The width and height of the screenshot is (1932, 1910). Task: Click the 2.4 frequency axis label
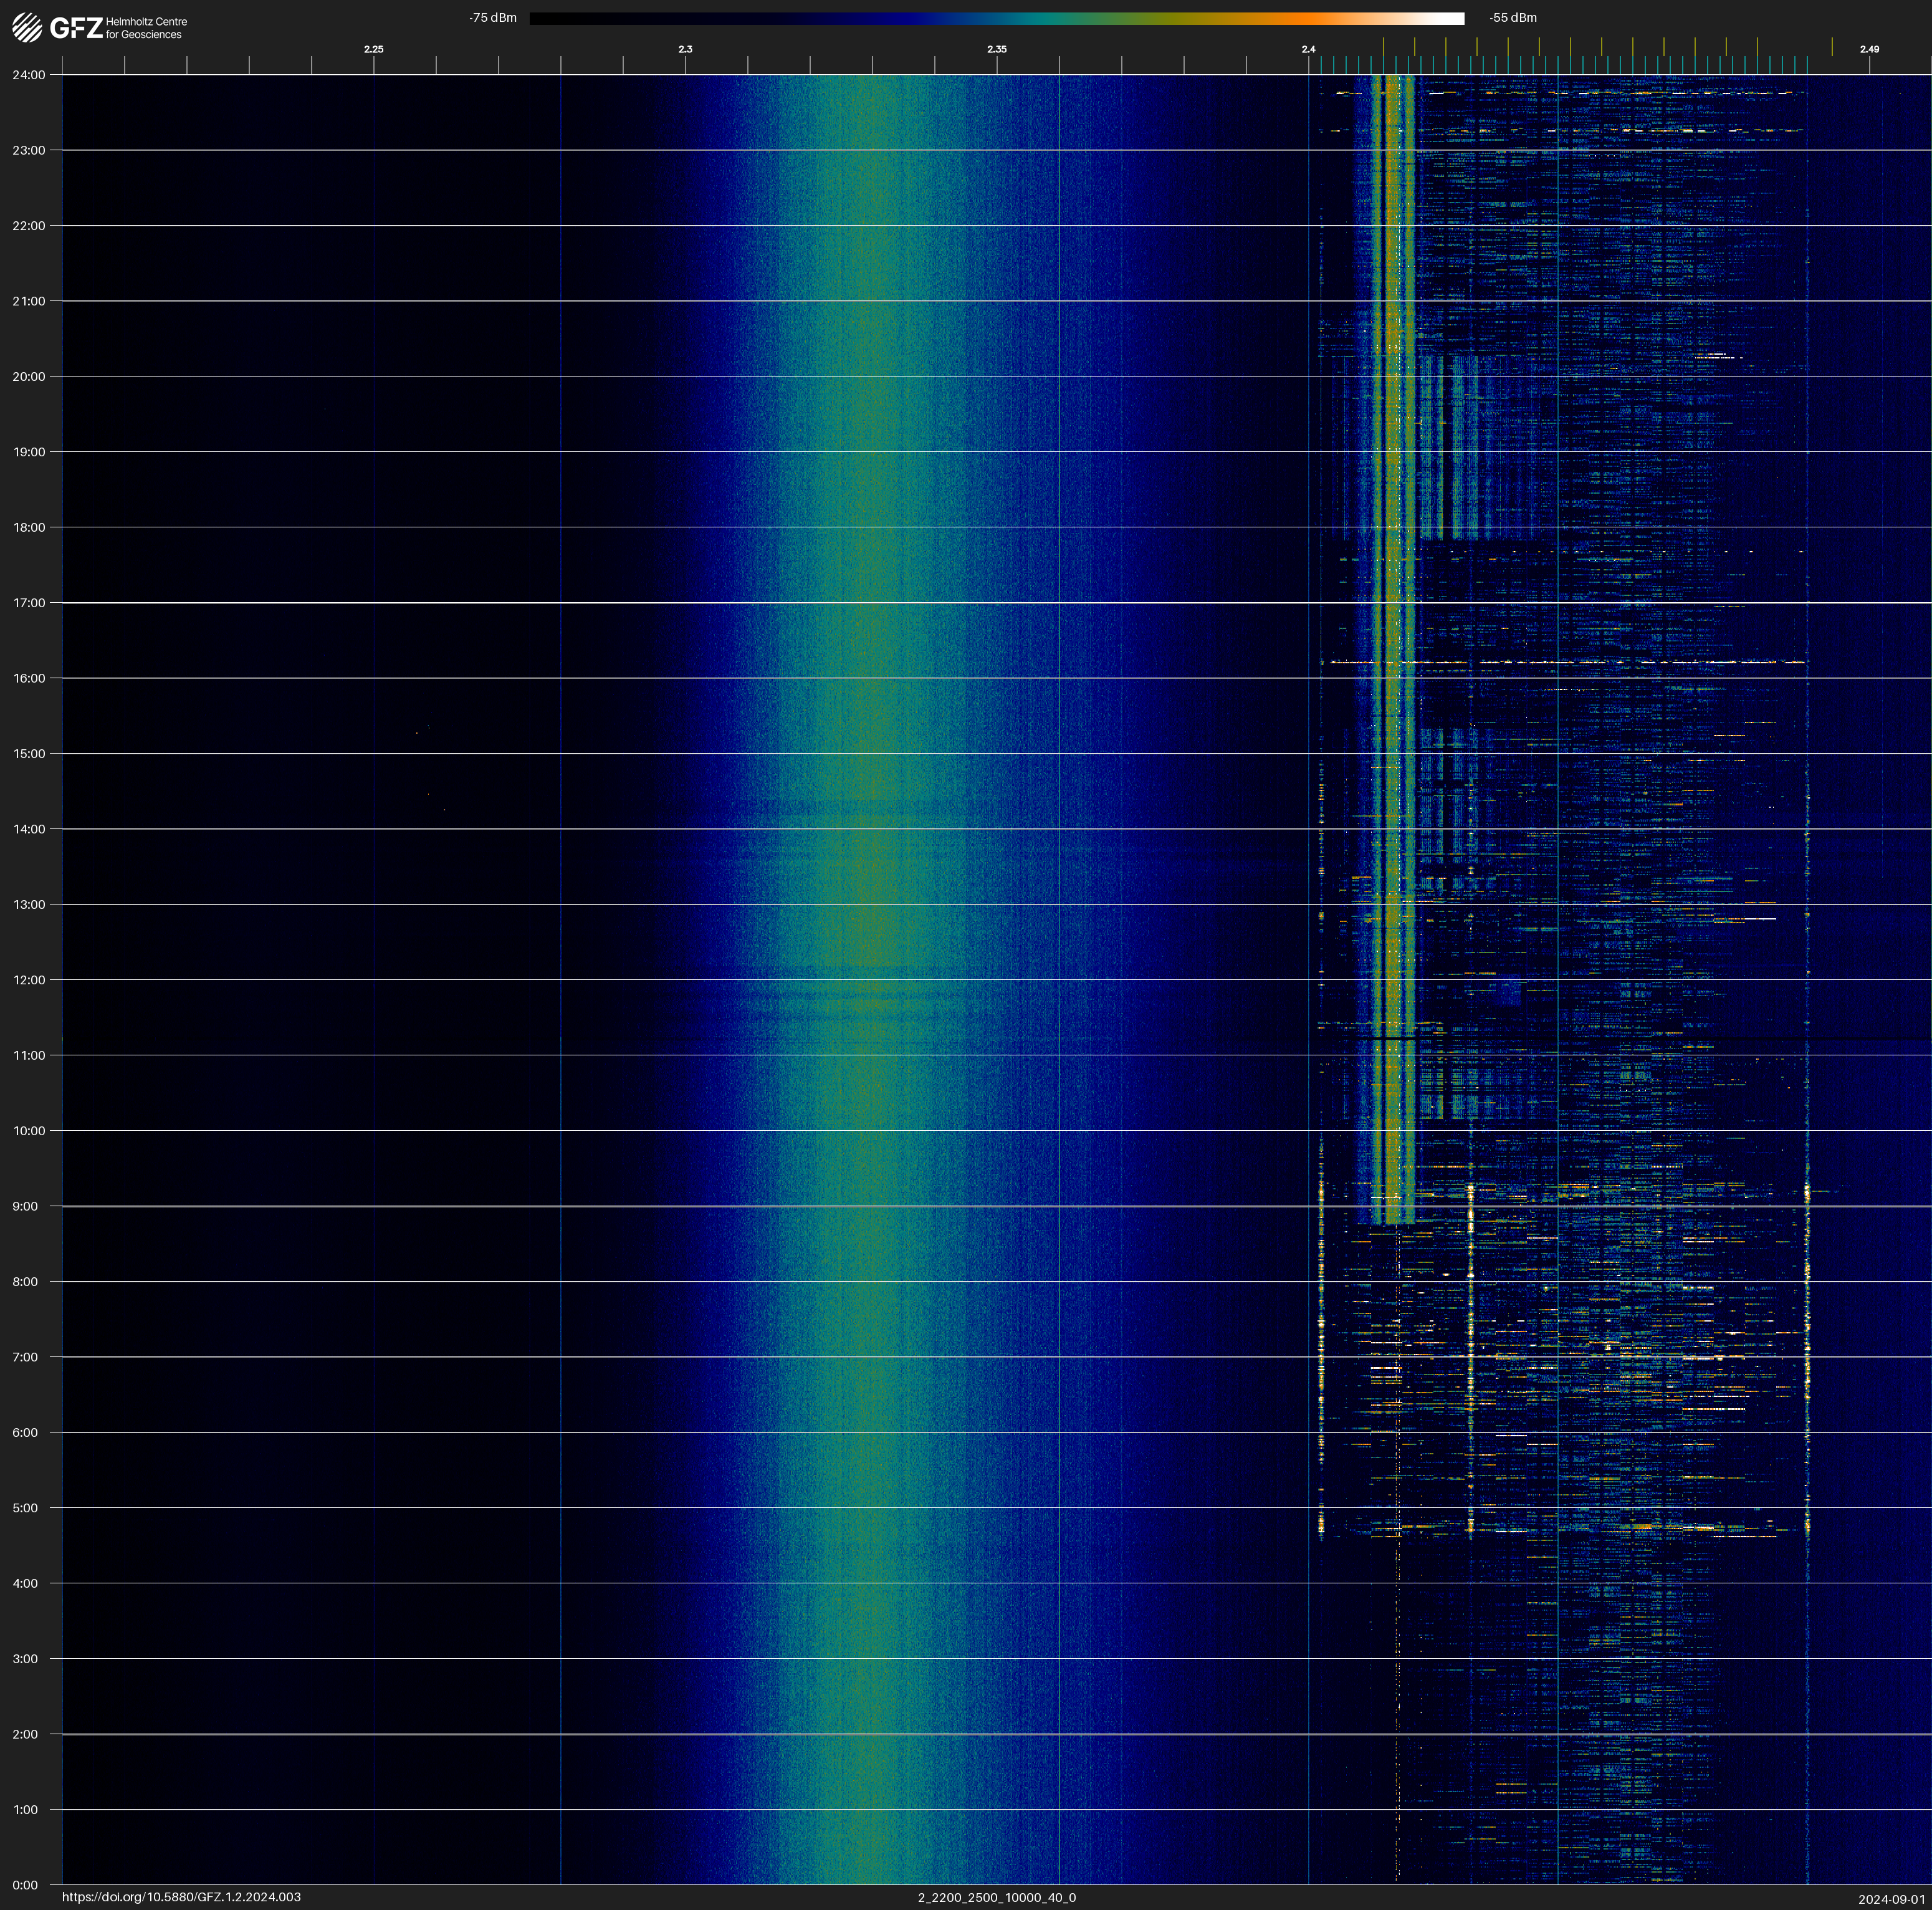[1308, 49]
